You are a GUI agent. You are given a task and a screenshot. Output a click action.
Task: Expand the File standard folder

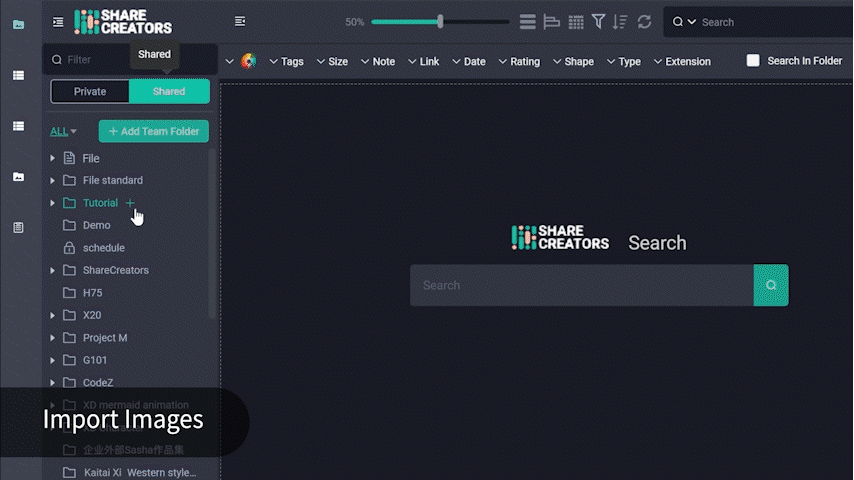(52, 180)
